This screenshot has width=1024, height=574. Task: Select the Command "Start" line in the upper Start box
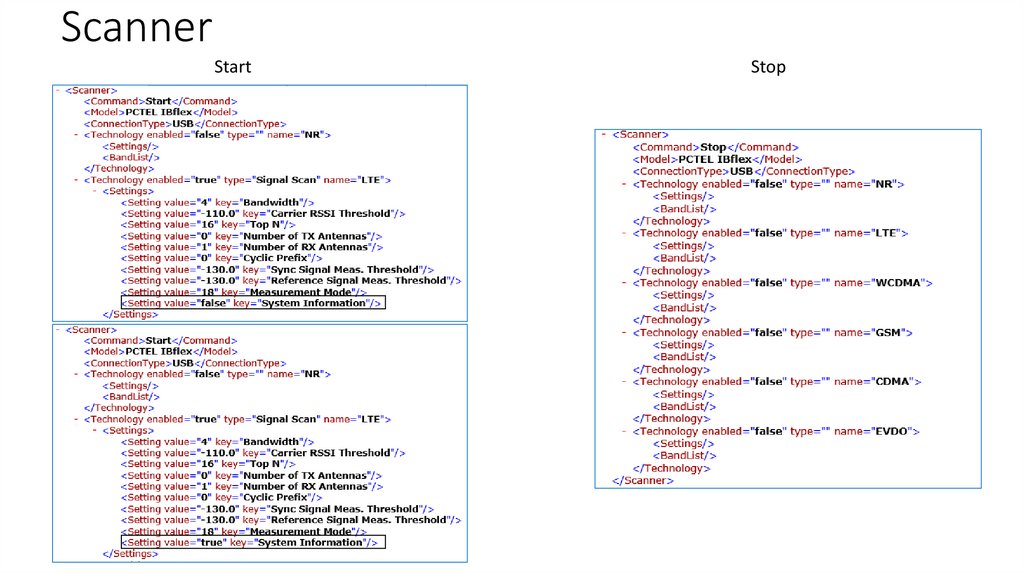coord(160,101)
